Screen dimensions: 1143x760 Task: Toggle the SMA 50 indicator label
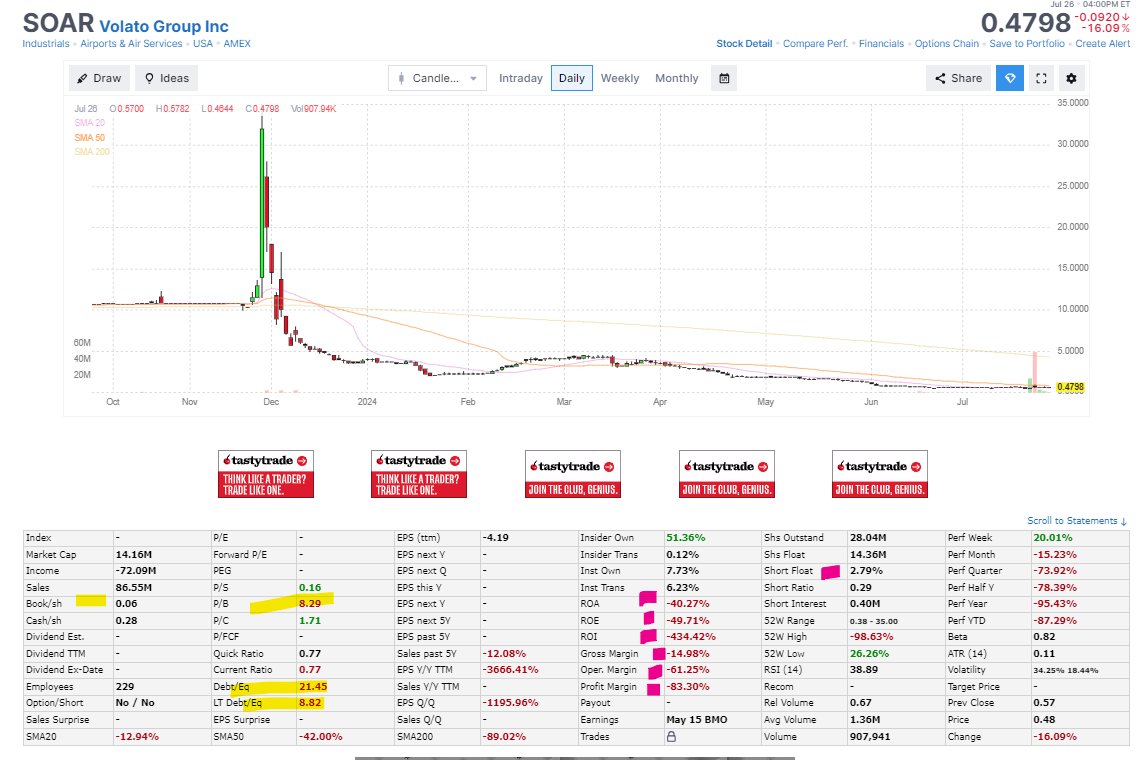(90, 137)
